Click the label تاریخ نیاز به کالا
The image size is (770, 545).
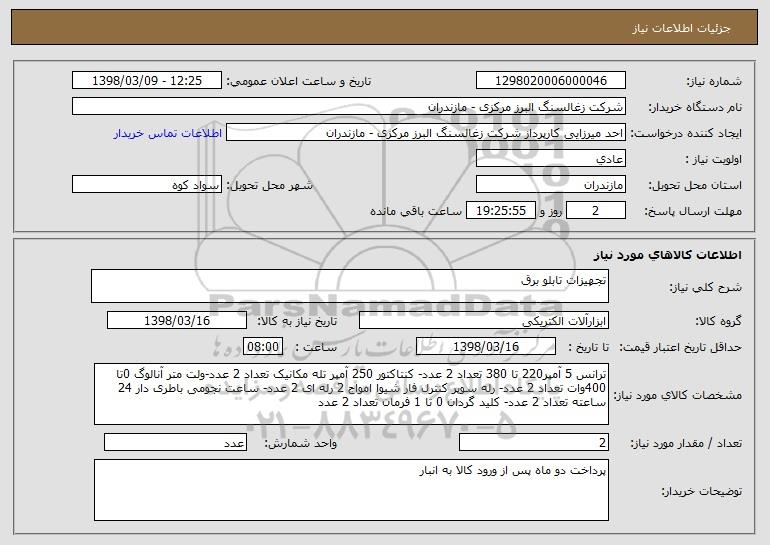pyautogui.click(x=297, y=322)
